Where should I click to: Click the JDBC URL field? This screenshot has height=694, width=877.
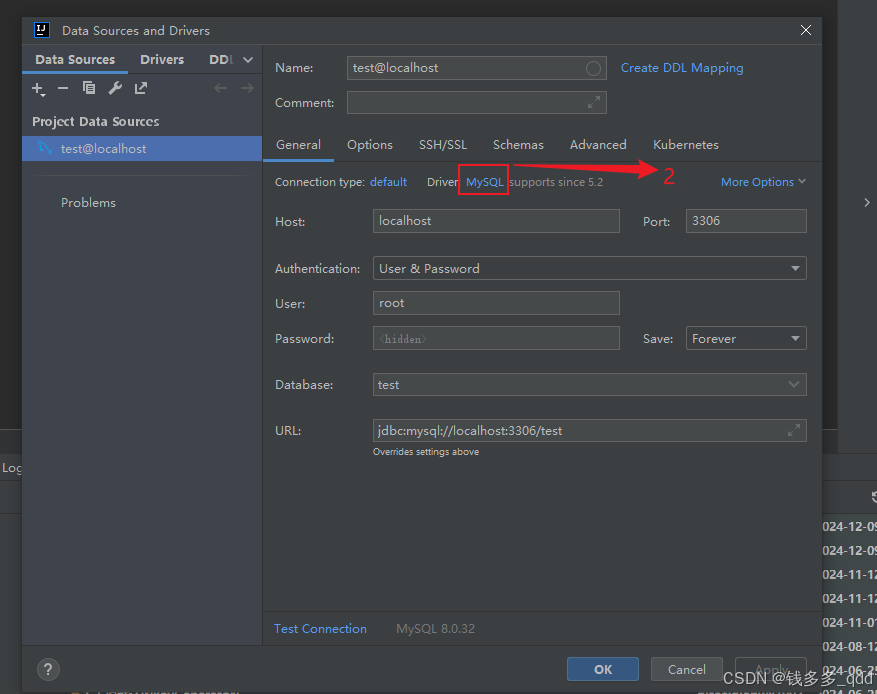590,431
